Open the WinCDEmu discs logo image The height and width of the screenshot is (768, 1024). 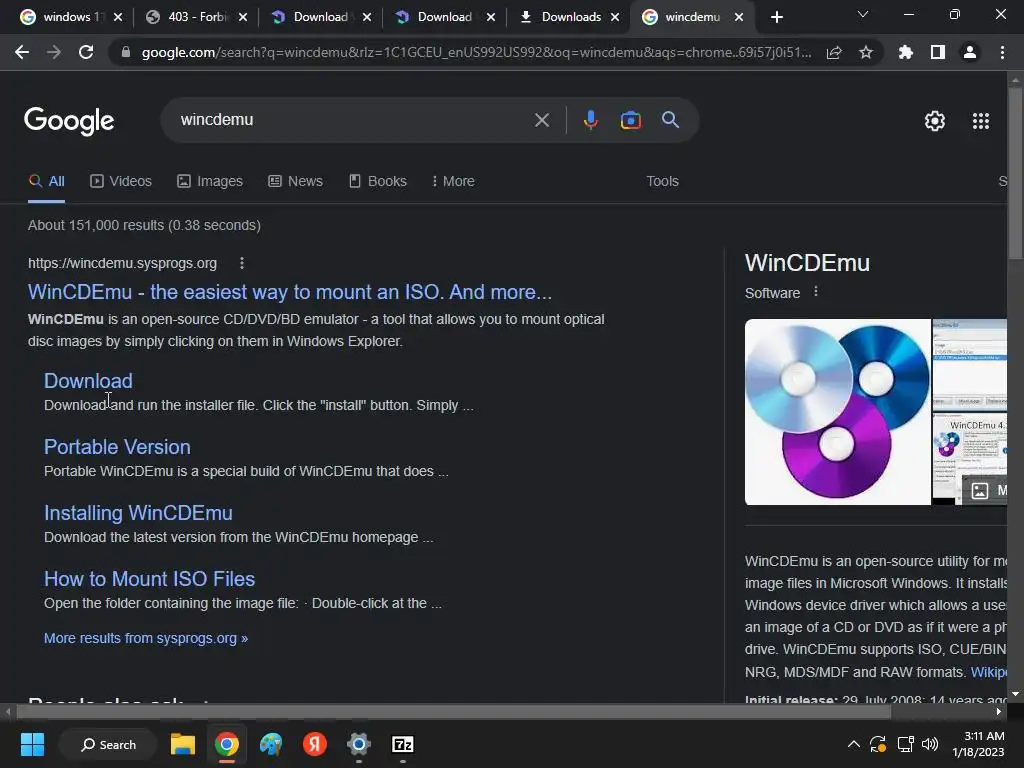tap(838, 412)
